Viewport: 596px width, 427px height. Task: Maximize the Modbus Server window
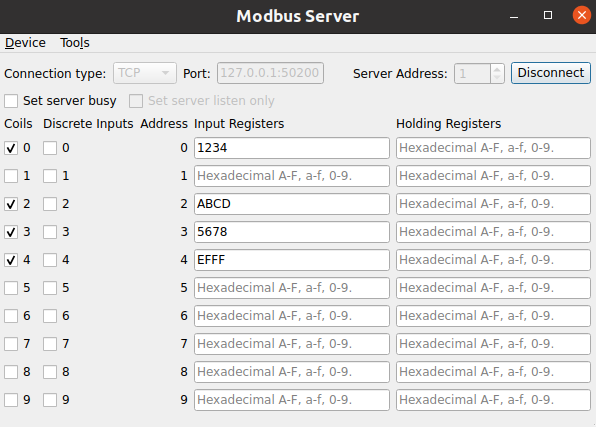pyautogui.click(x=548, y=15)
